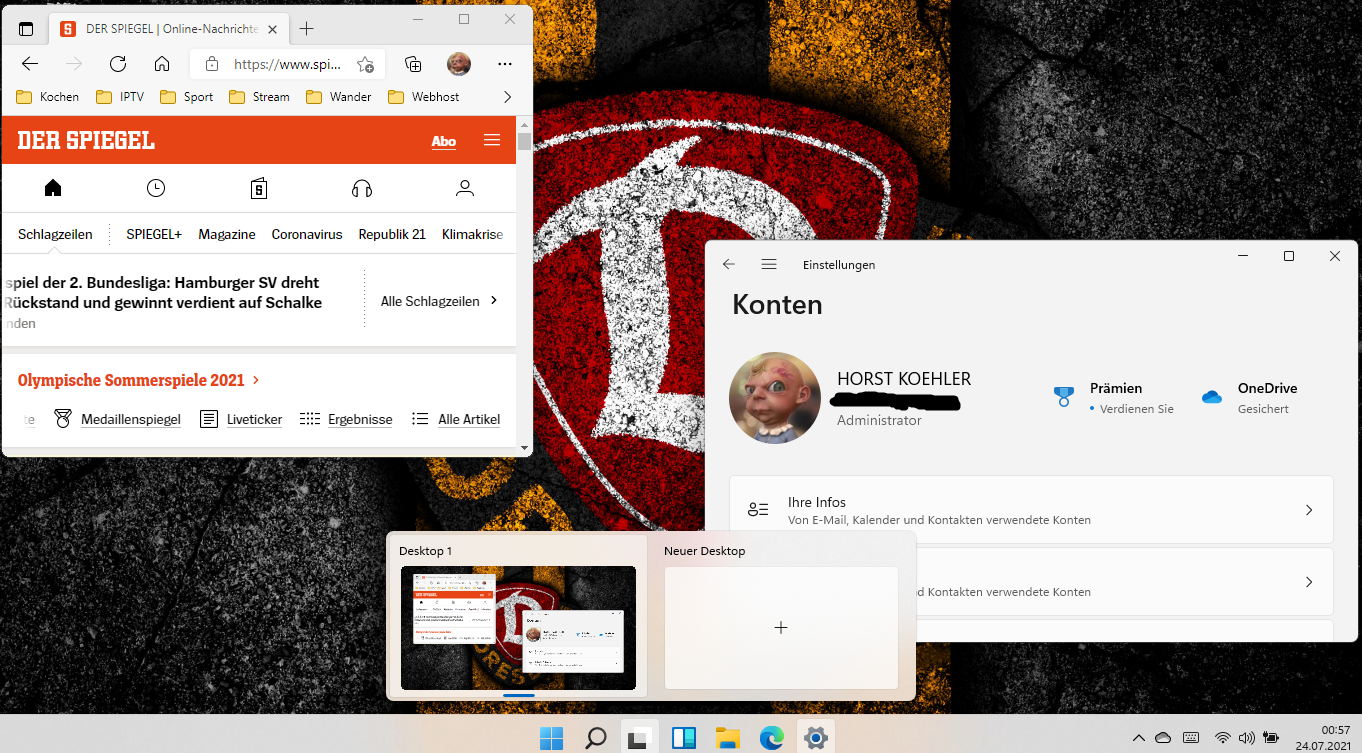
Task: Open Alle Artikel link
Action: click(x=456, y=419)
